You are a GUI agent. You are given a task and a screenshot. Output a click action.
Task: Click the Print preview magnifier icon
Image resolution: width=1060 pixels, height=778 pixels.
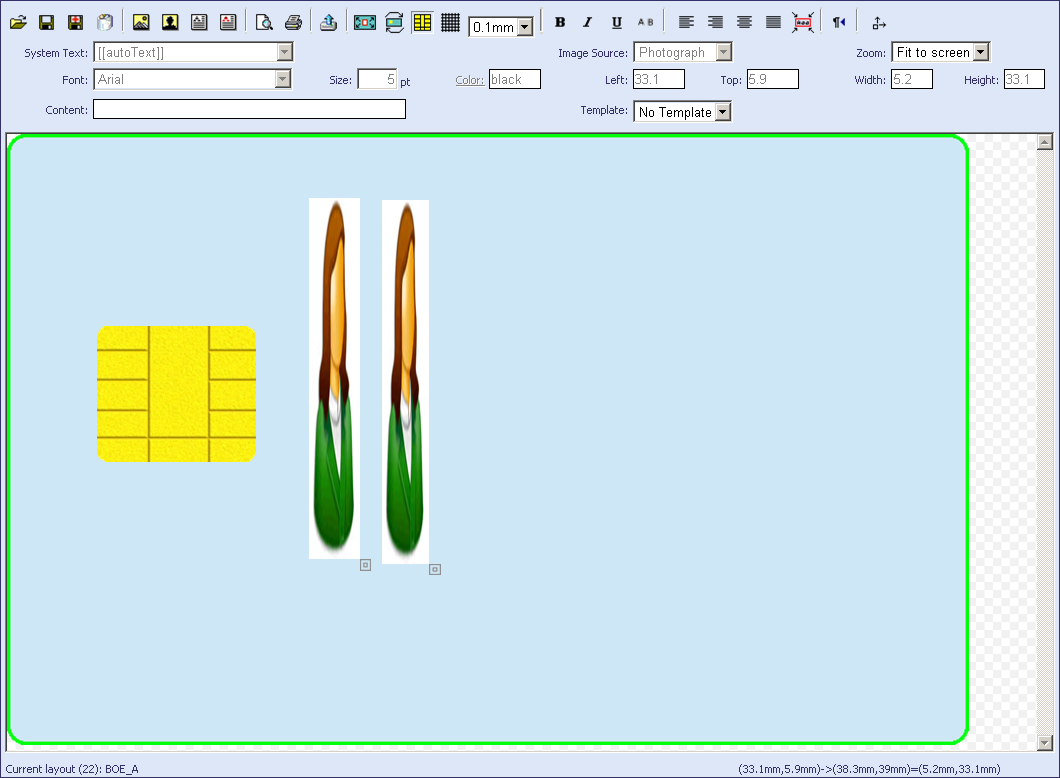(264, 22)
